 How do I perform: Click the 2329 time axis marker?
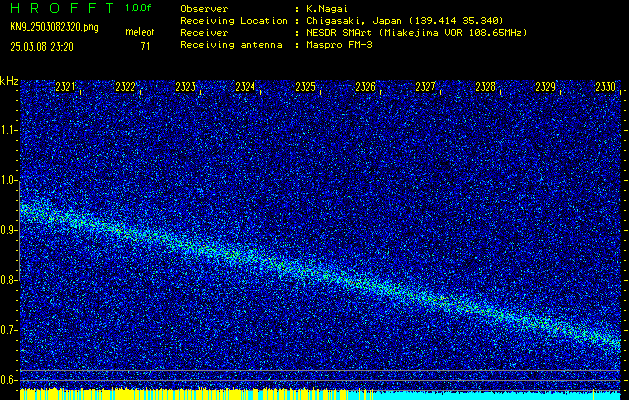click(546, 87)
